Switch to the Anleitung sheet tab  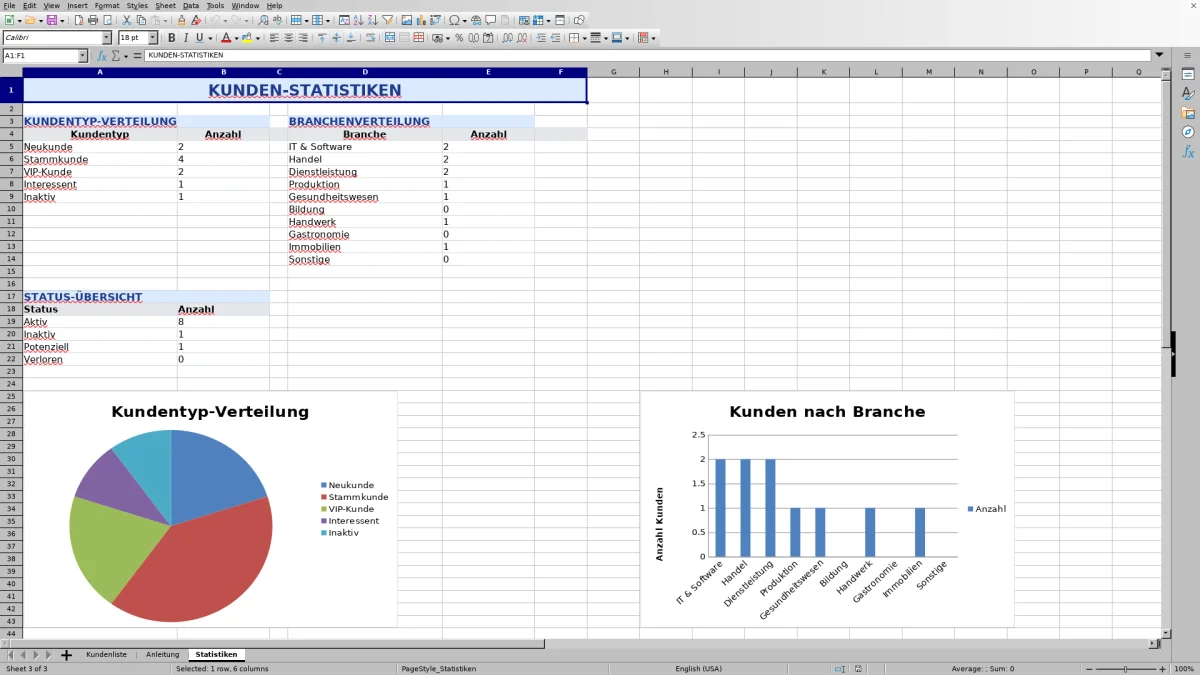162,654
